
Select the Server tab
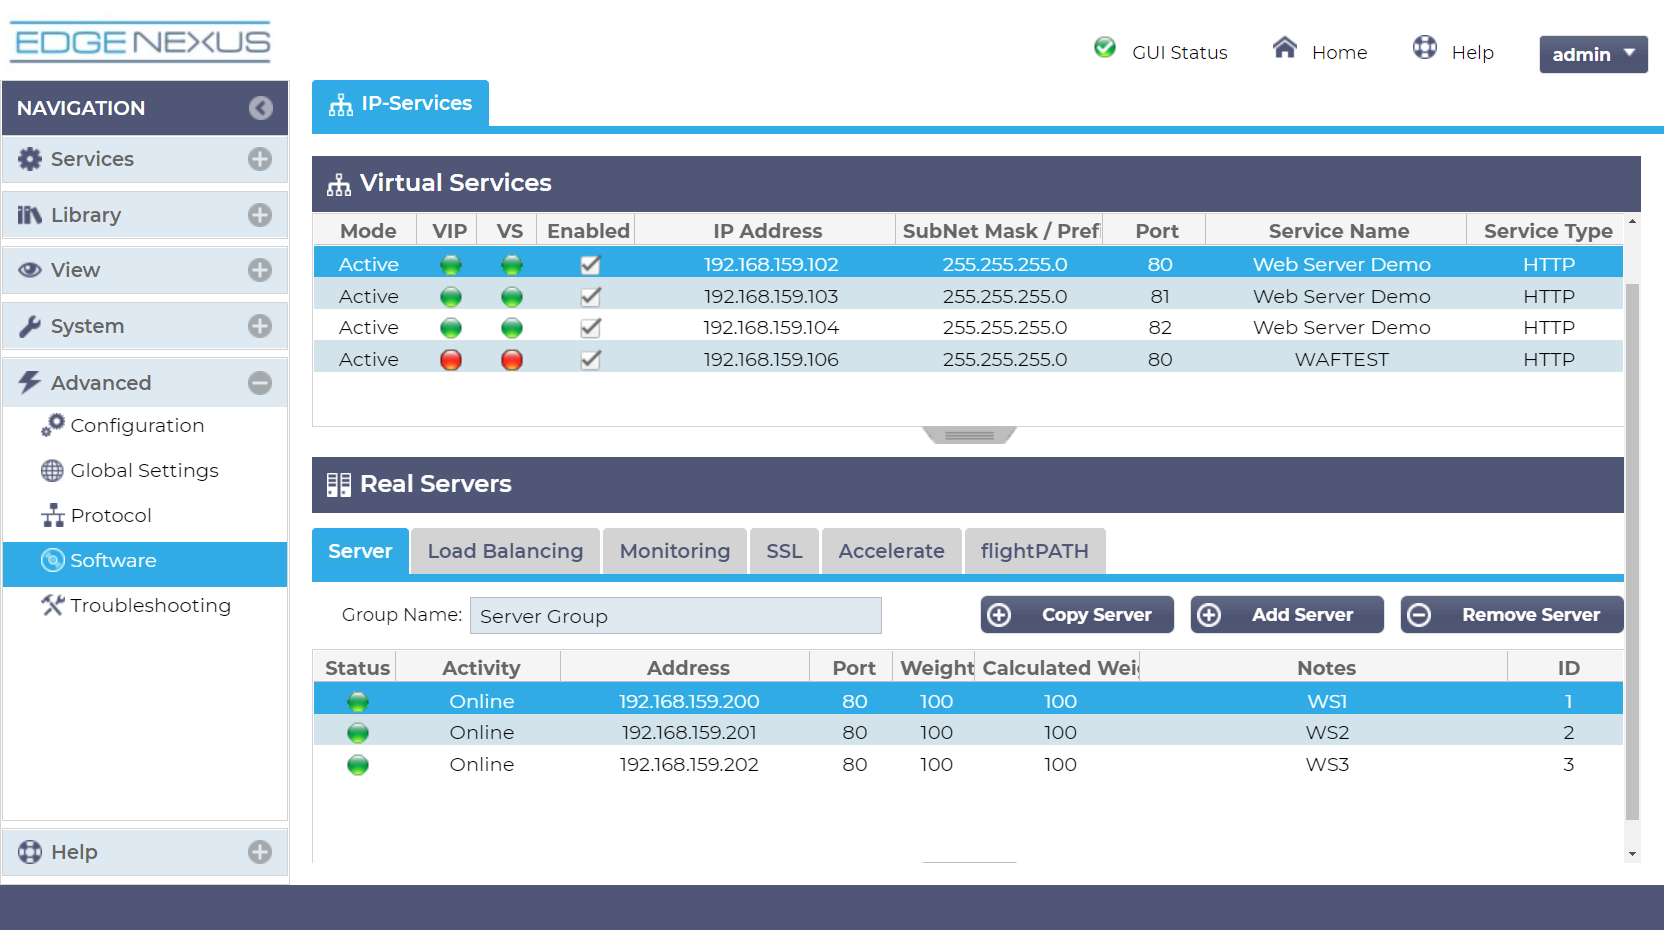[x=360, y=551]
